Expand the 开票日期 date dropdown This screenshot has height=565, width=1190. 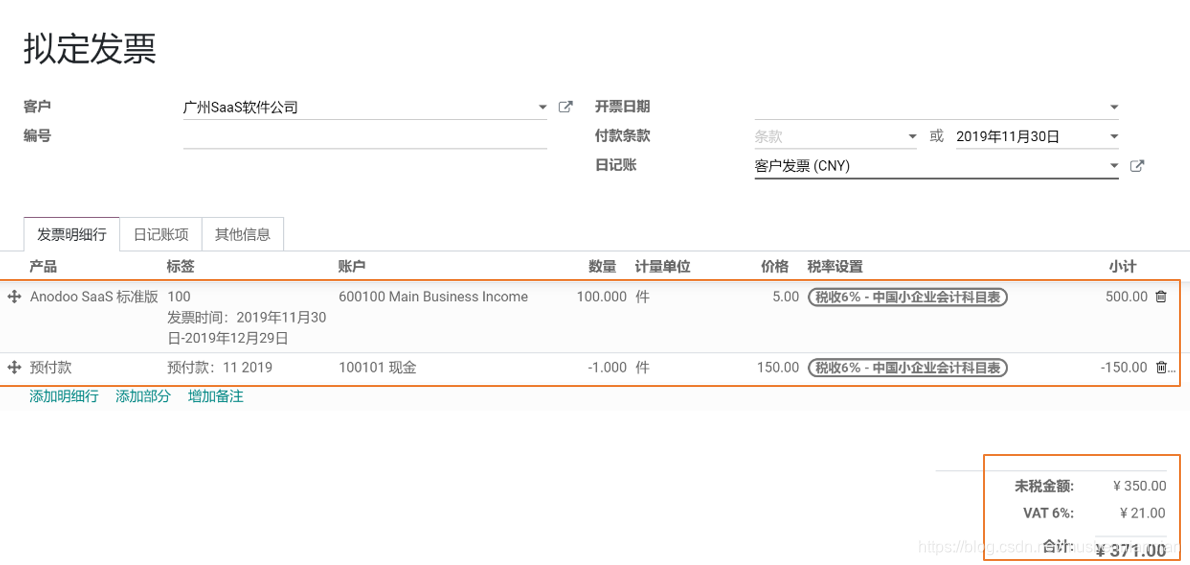coord(1113,108)
